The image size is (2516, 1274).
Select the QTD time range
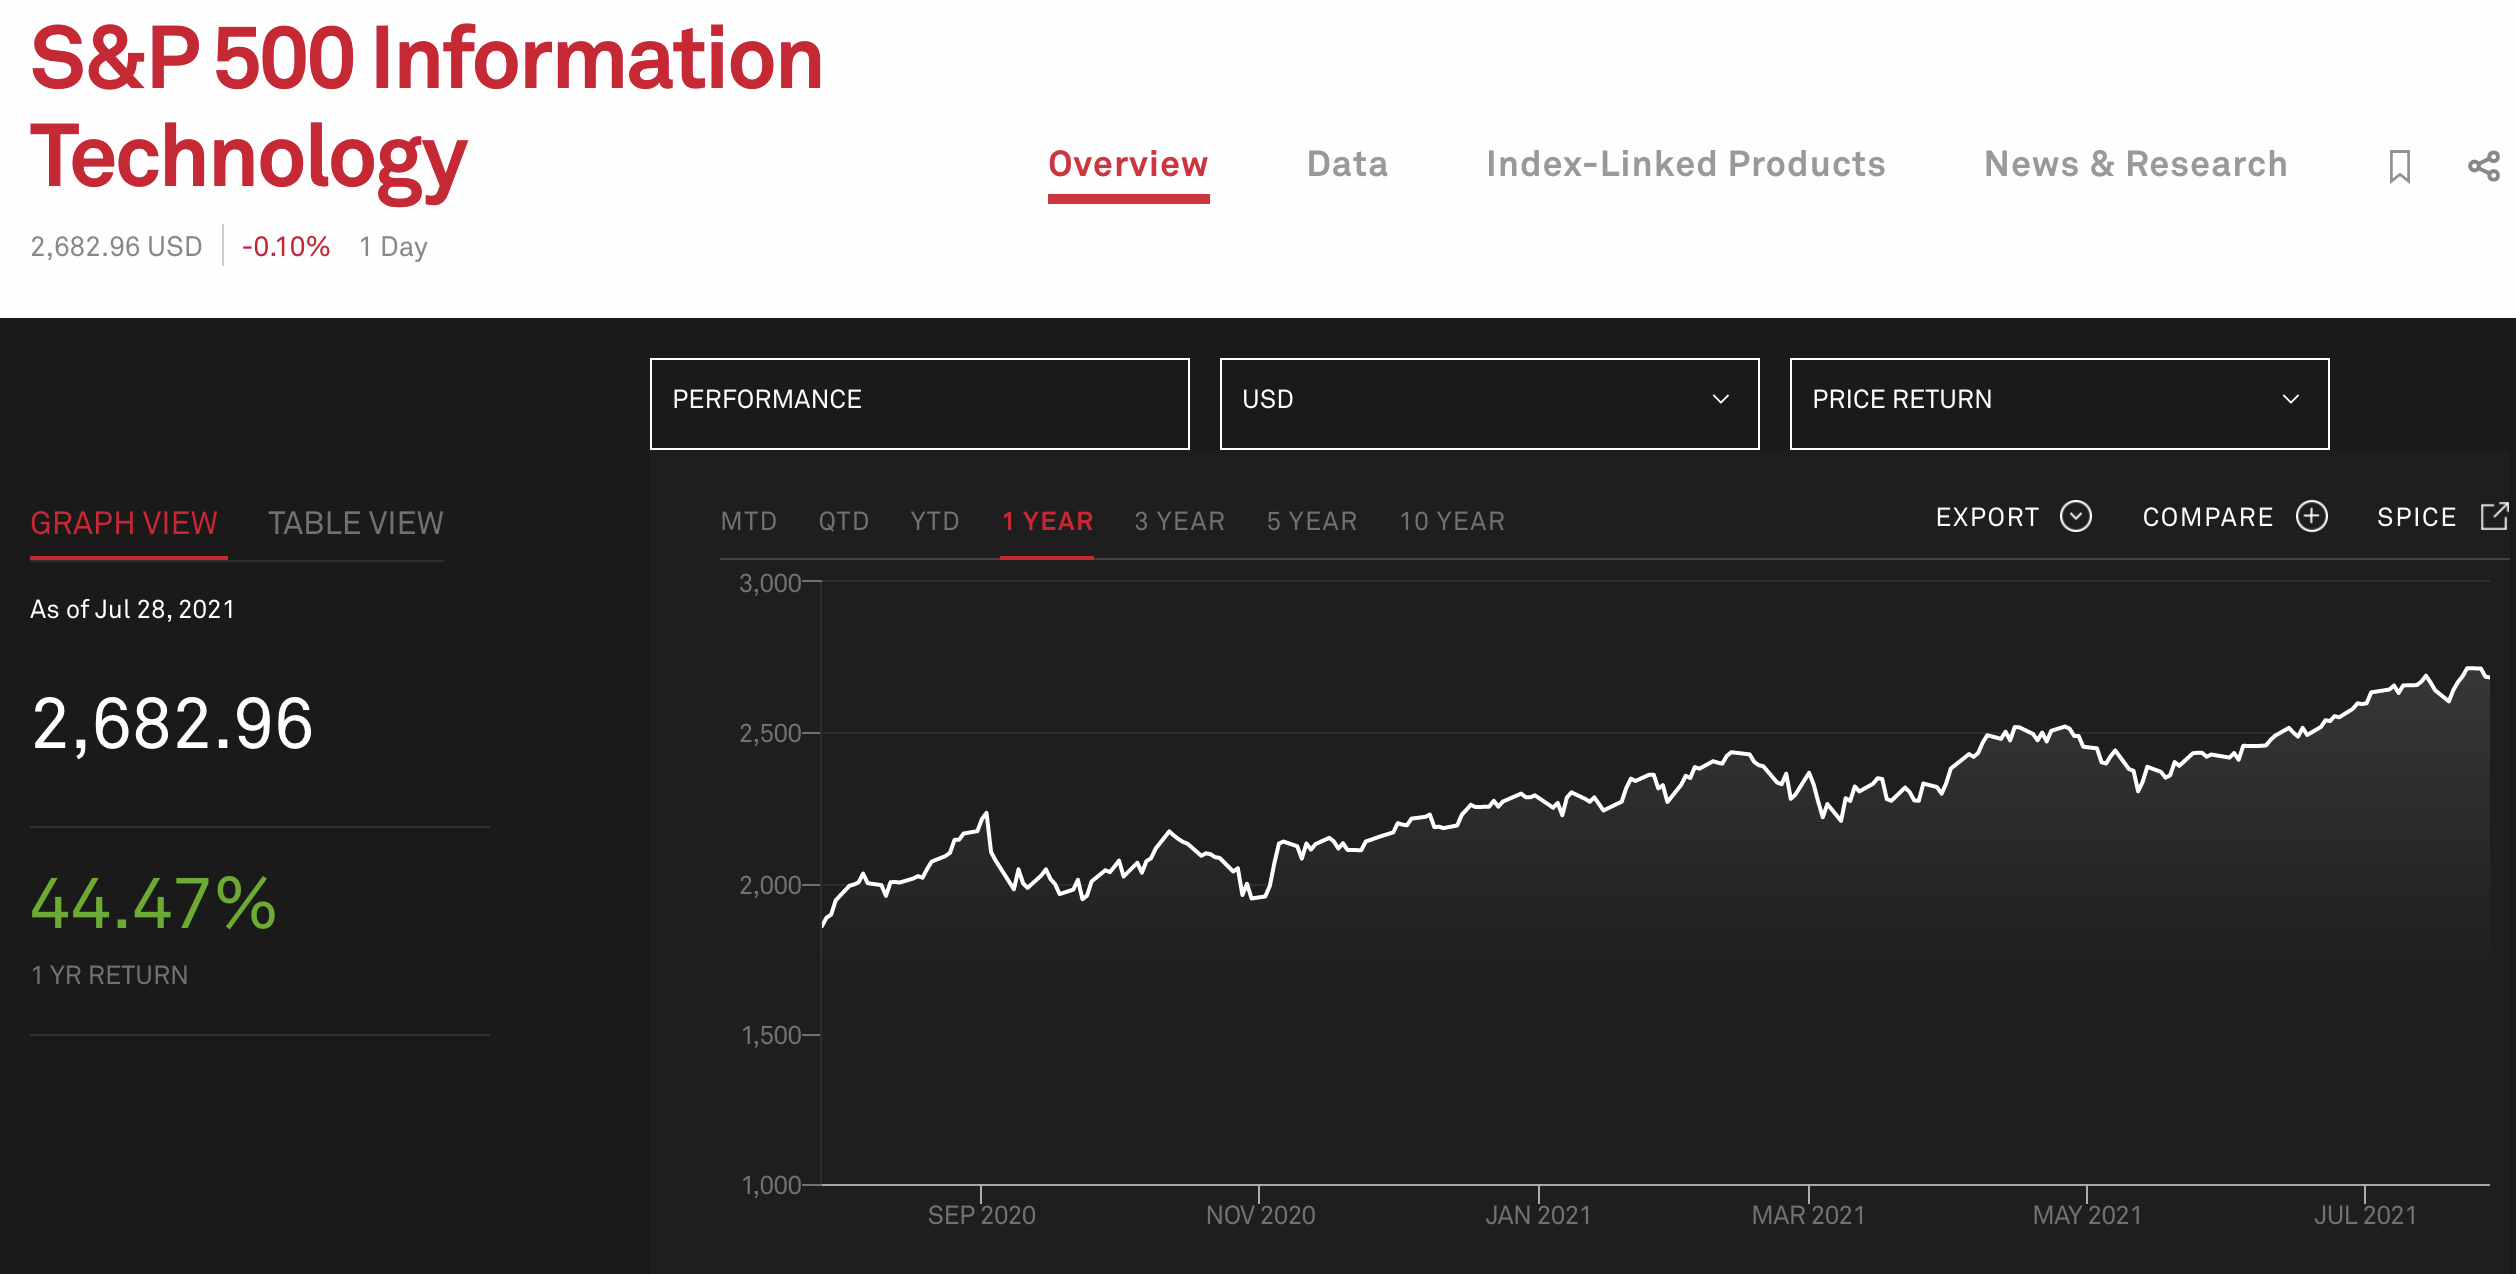(x=844, y=521)
